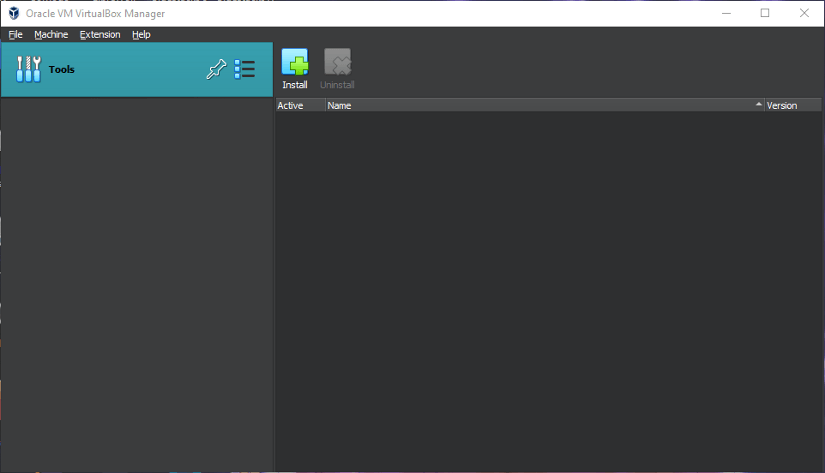Screen dimensions: 825x473
Task: Sort by the Name column header
Action: coord(545,105)
